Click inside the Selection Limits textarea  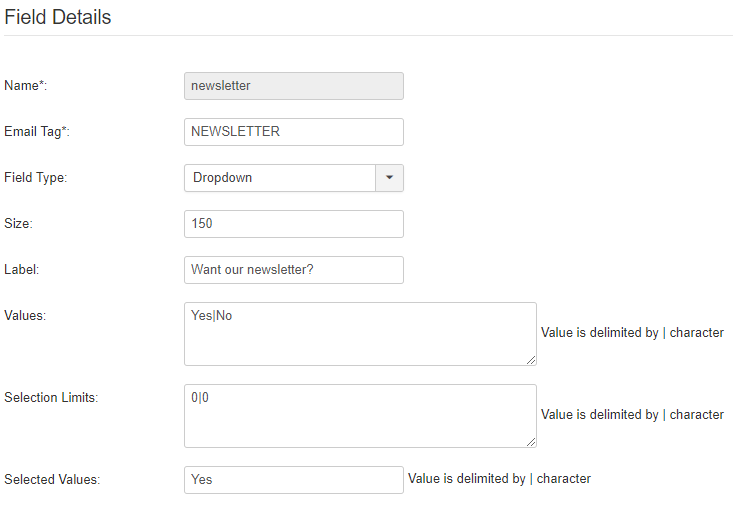tap(359, 416)
